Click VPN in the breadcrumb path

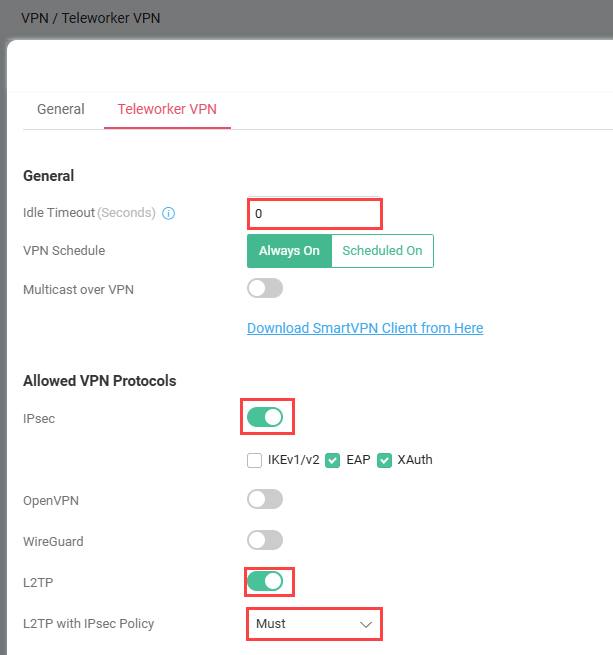tap(34, 18)
